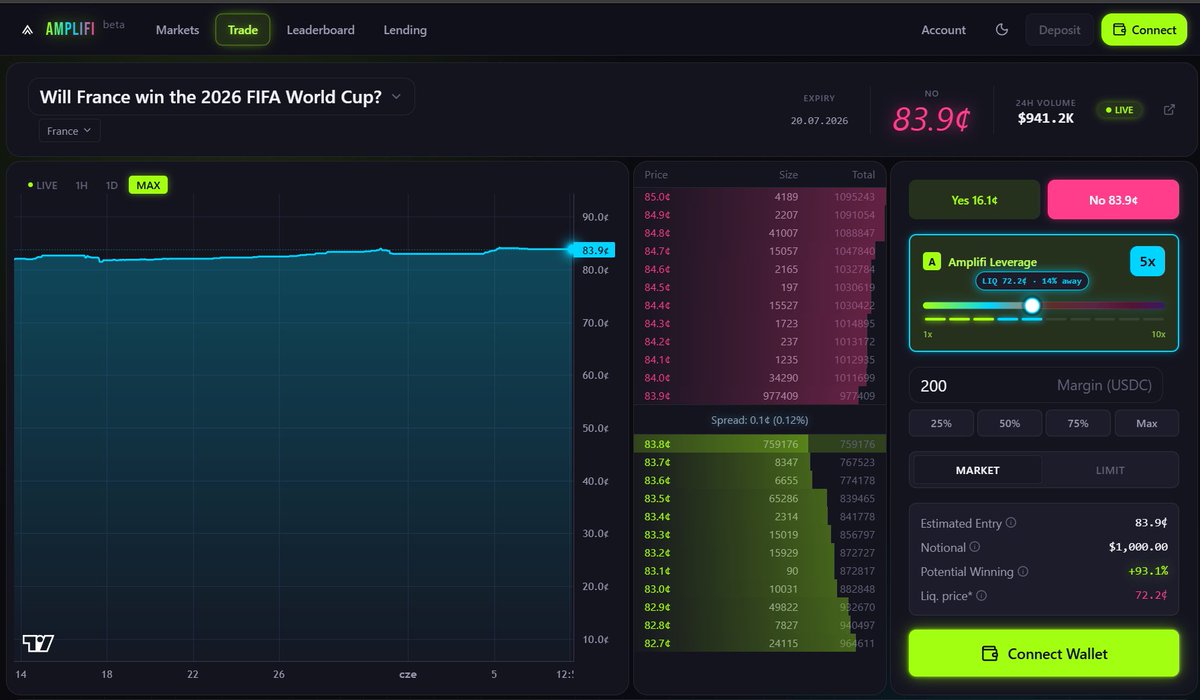Click bid row priced 83.8¢

coord(759,444)
